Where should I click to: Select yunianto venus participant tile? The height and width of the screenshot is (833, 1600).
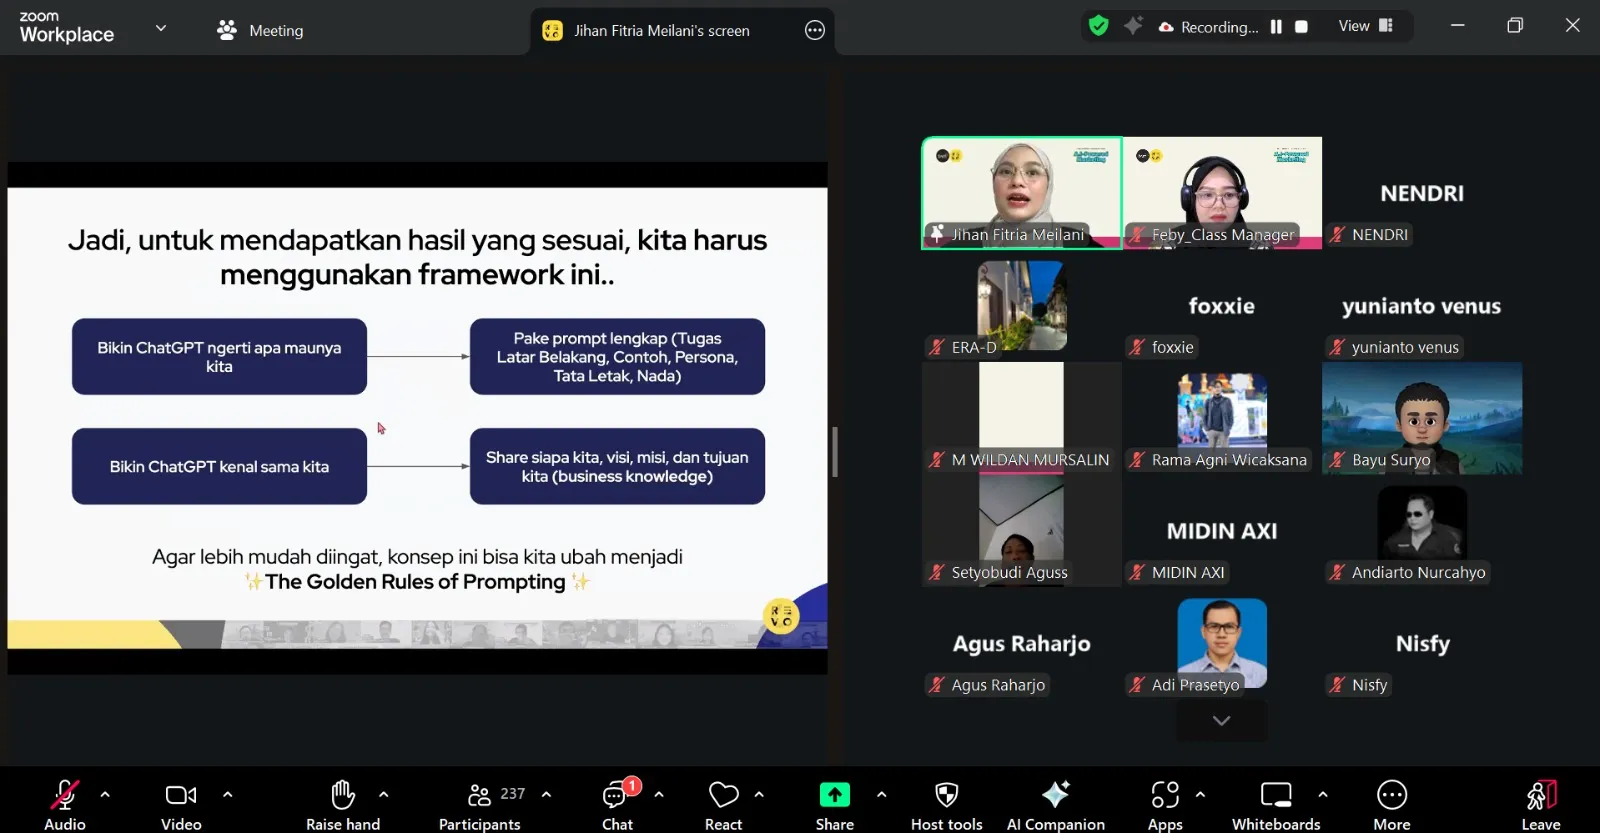(1422, 305)
